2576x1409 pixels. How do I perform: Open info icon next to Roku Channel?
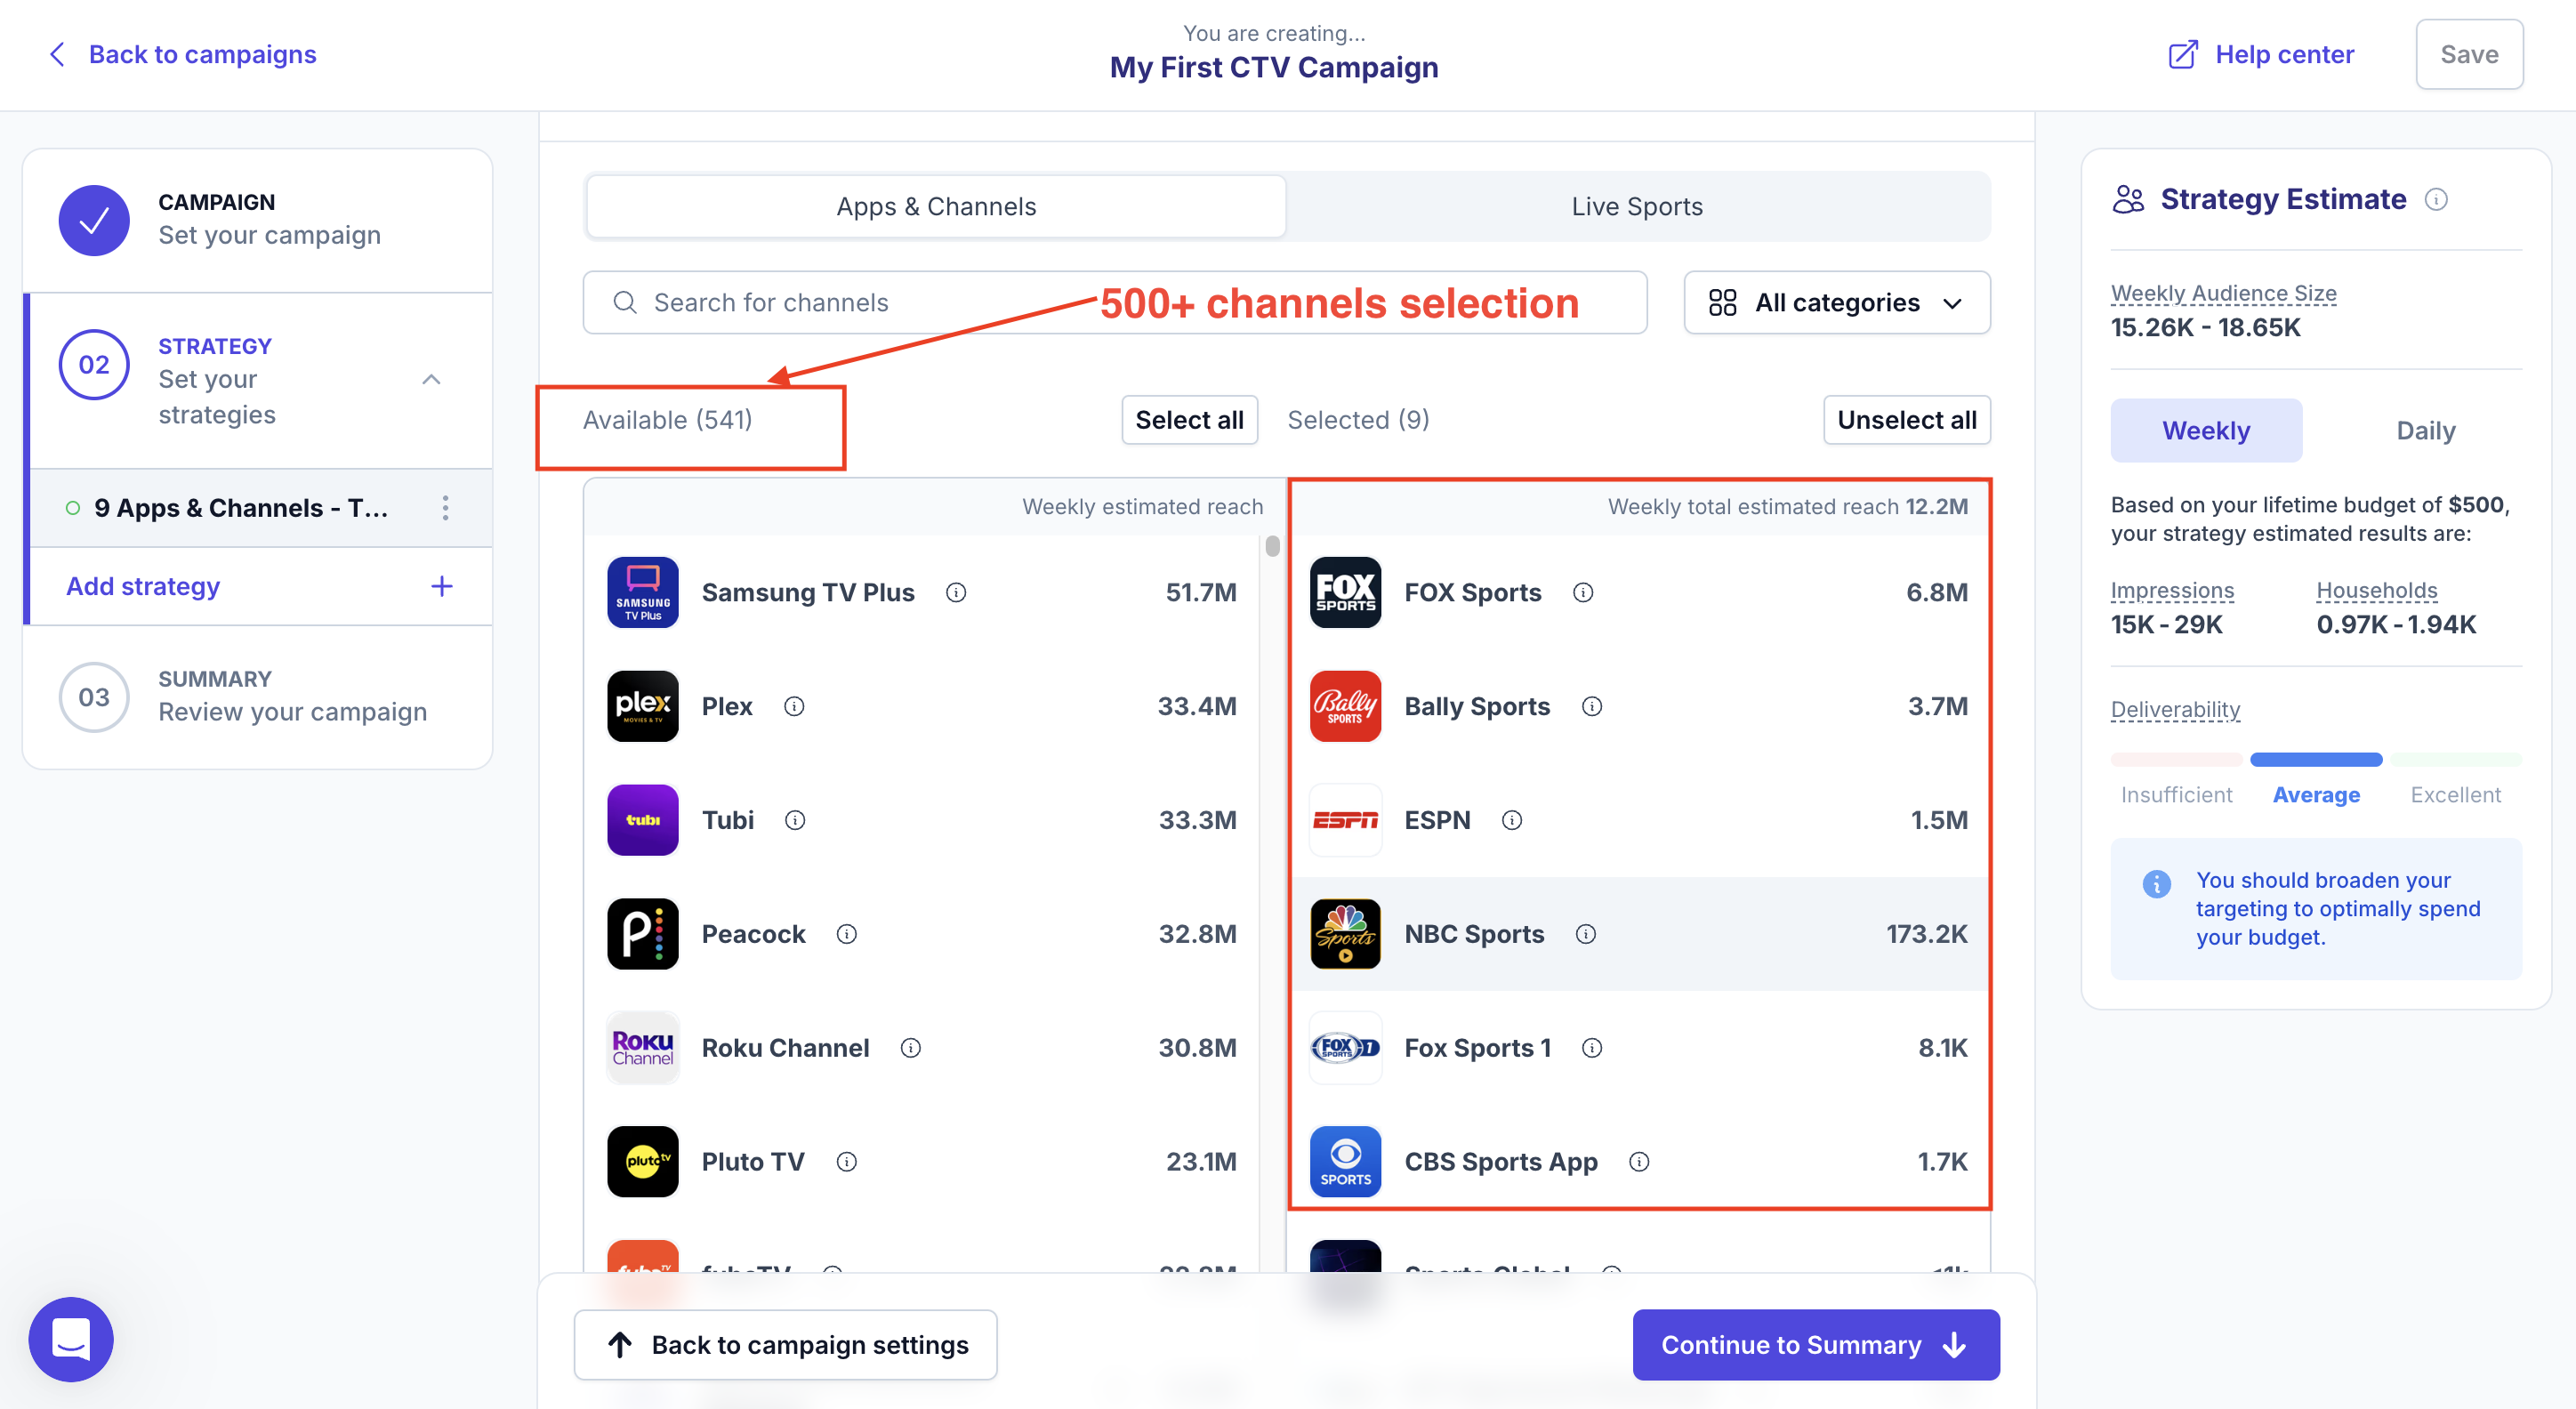pyautogui.click(x=911, y=1049)
